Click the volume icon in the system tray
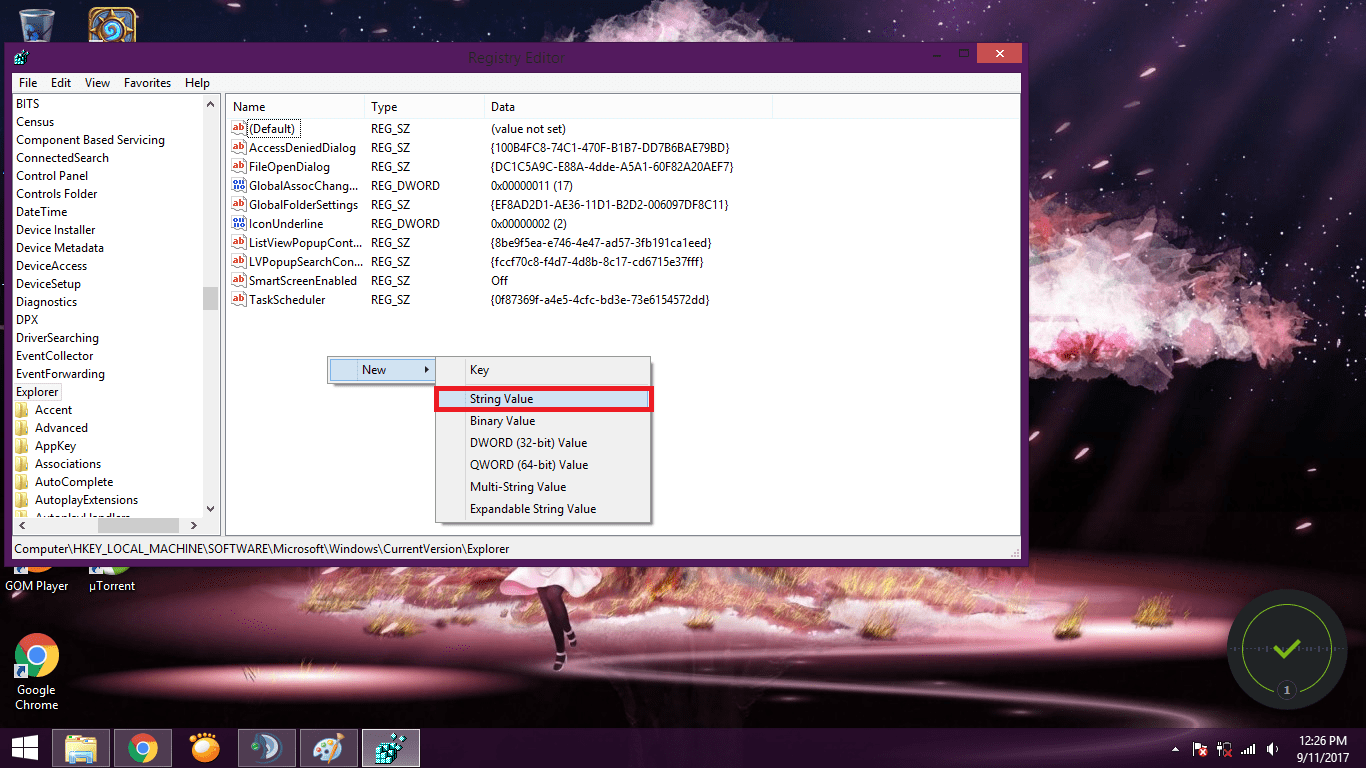 [1272, 748]
